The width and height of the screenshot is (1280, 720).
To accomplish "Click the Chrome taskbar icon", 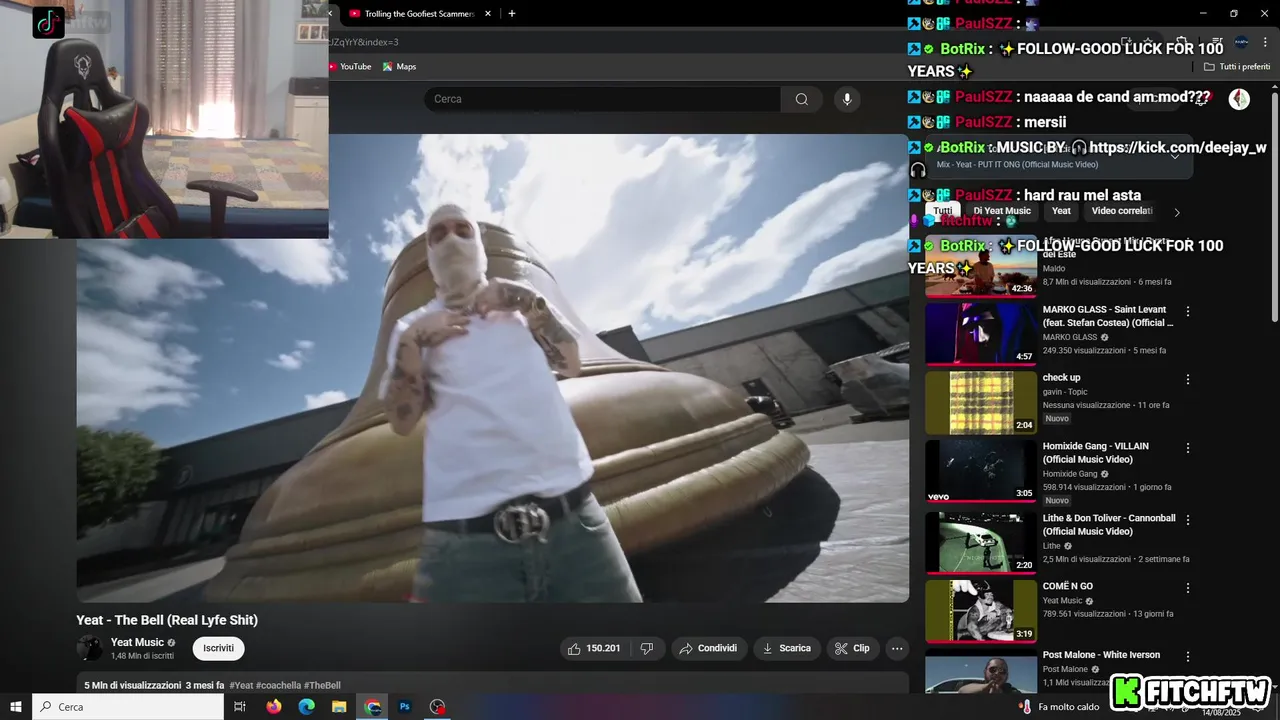I will pyautogui.click(x=373, y=707).
